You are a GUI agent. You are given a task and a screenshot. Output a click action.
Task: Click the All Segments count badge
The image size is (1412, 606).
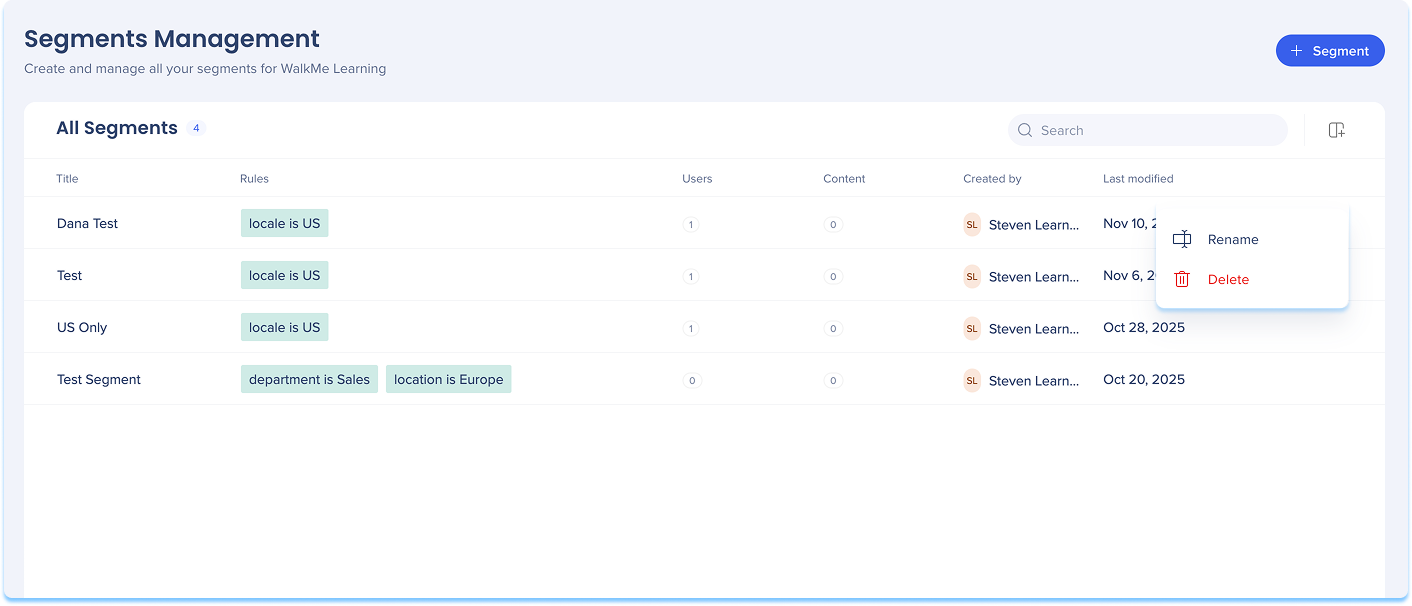tap(196, 128)
